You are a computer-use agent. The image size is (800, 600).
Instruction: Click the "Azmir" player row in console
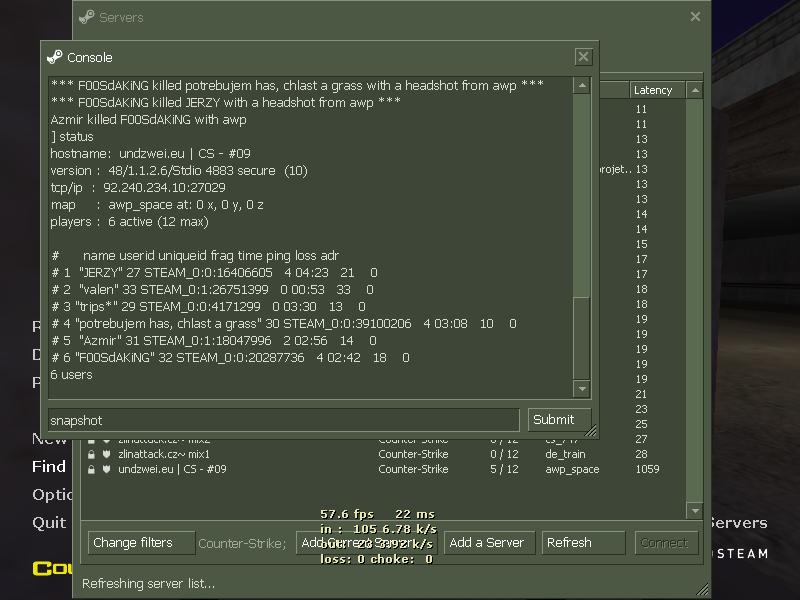214,341
